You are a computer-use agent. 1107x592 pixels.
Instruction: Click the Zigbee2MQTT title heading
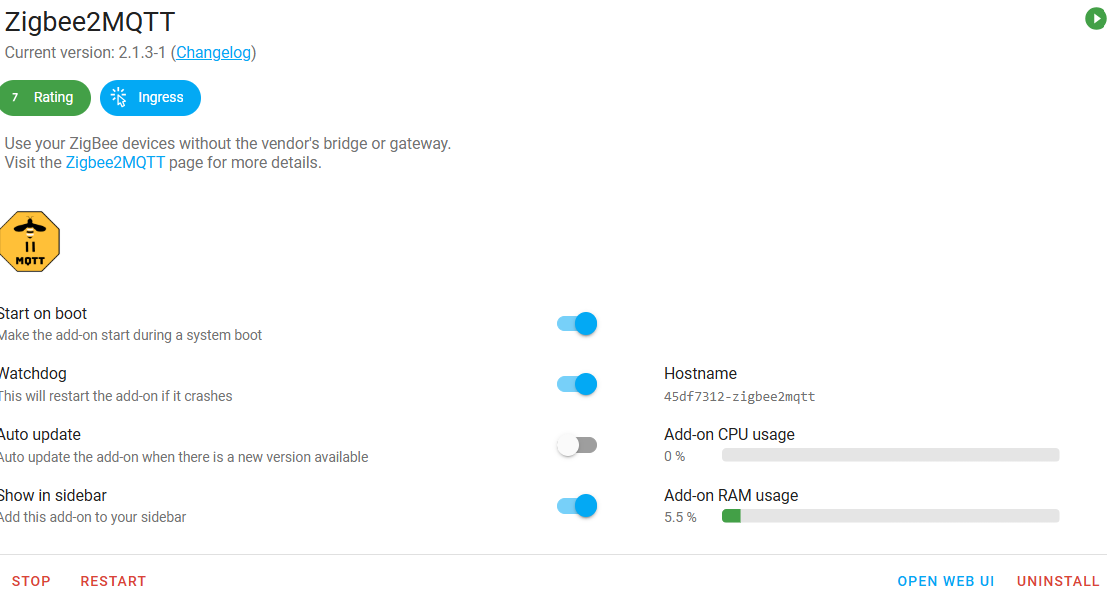(91, 22)
